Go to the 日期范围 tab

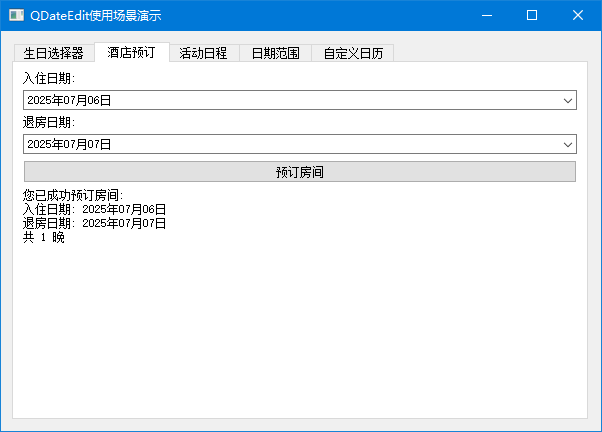coord(276,53)
